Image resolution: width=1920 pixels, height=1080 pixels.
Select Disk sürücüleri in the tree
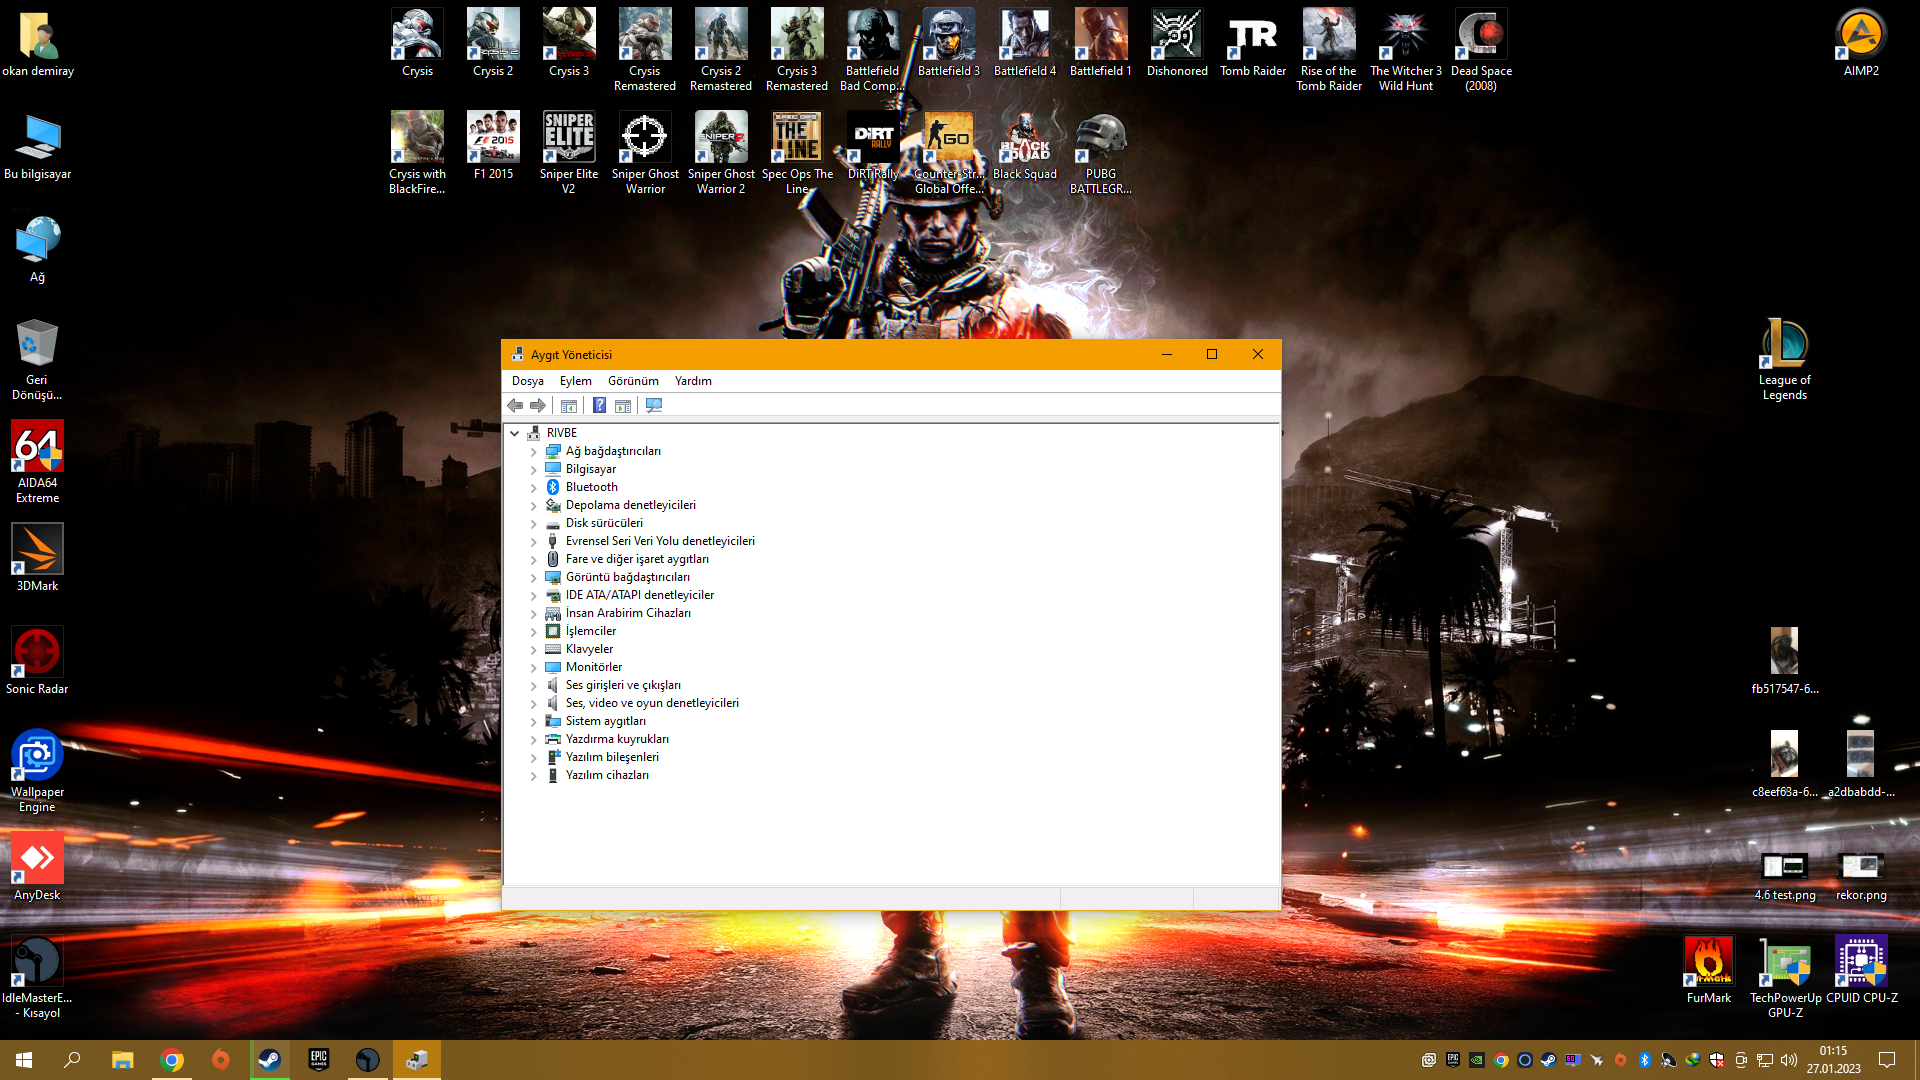click(603, 523)
